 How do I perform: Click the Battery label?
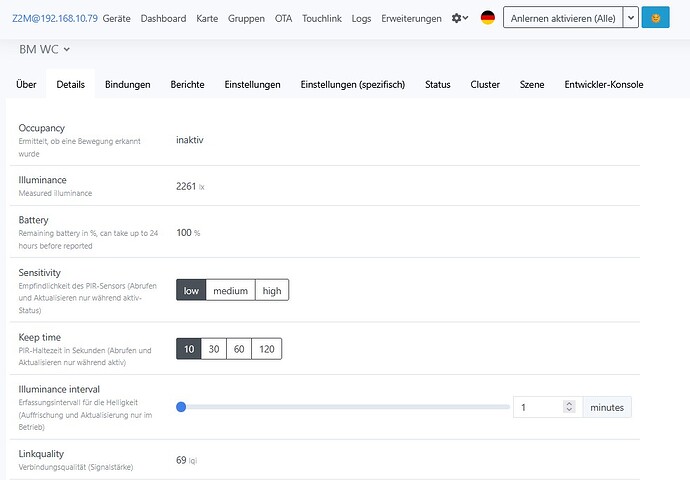point(33,220)
